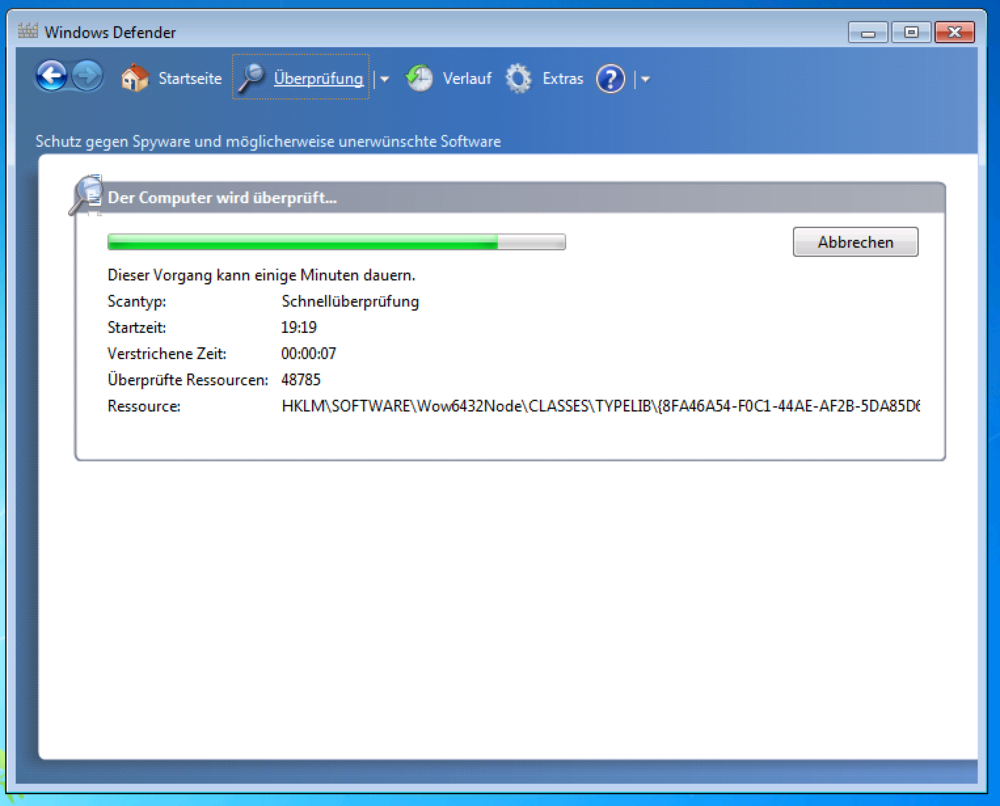Click the forward navigation arrow
The image size is (1000, 806).
(88, 77)
